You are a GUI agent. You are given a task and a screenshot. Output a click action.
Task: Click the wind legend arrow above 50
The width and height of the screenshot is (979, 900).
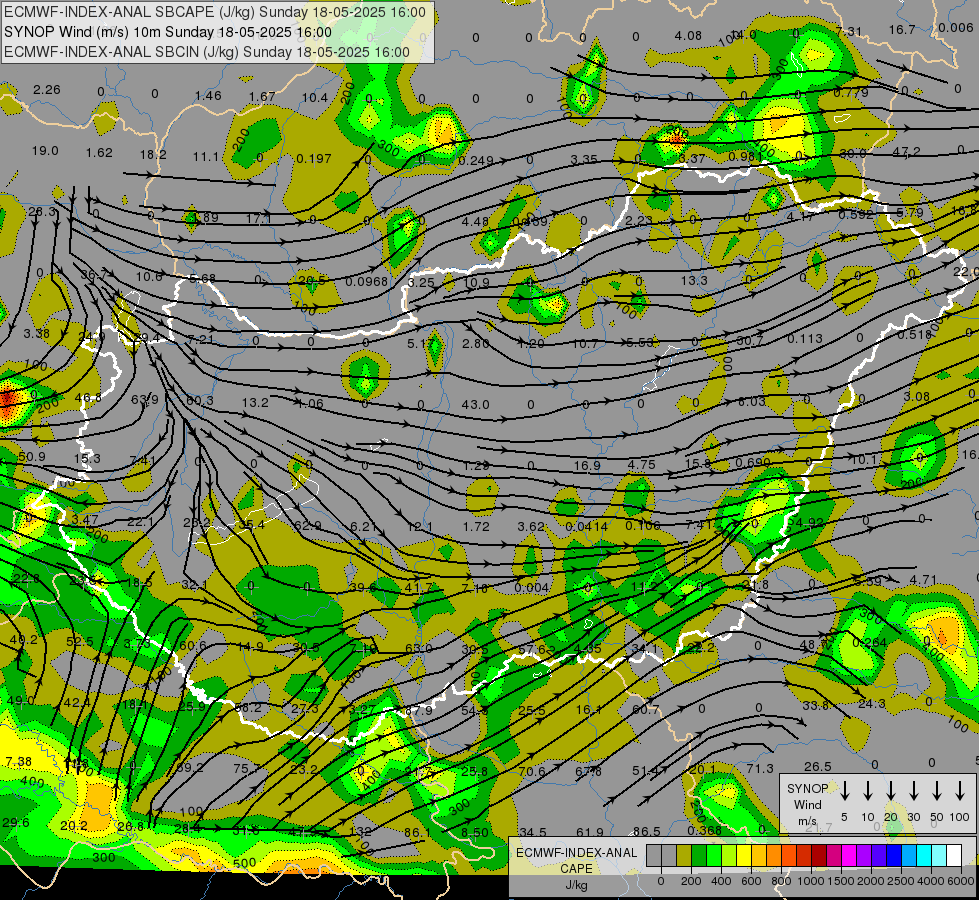pyautogui.click(x=937, y=790)
